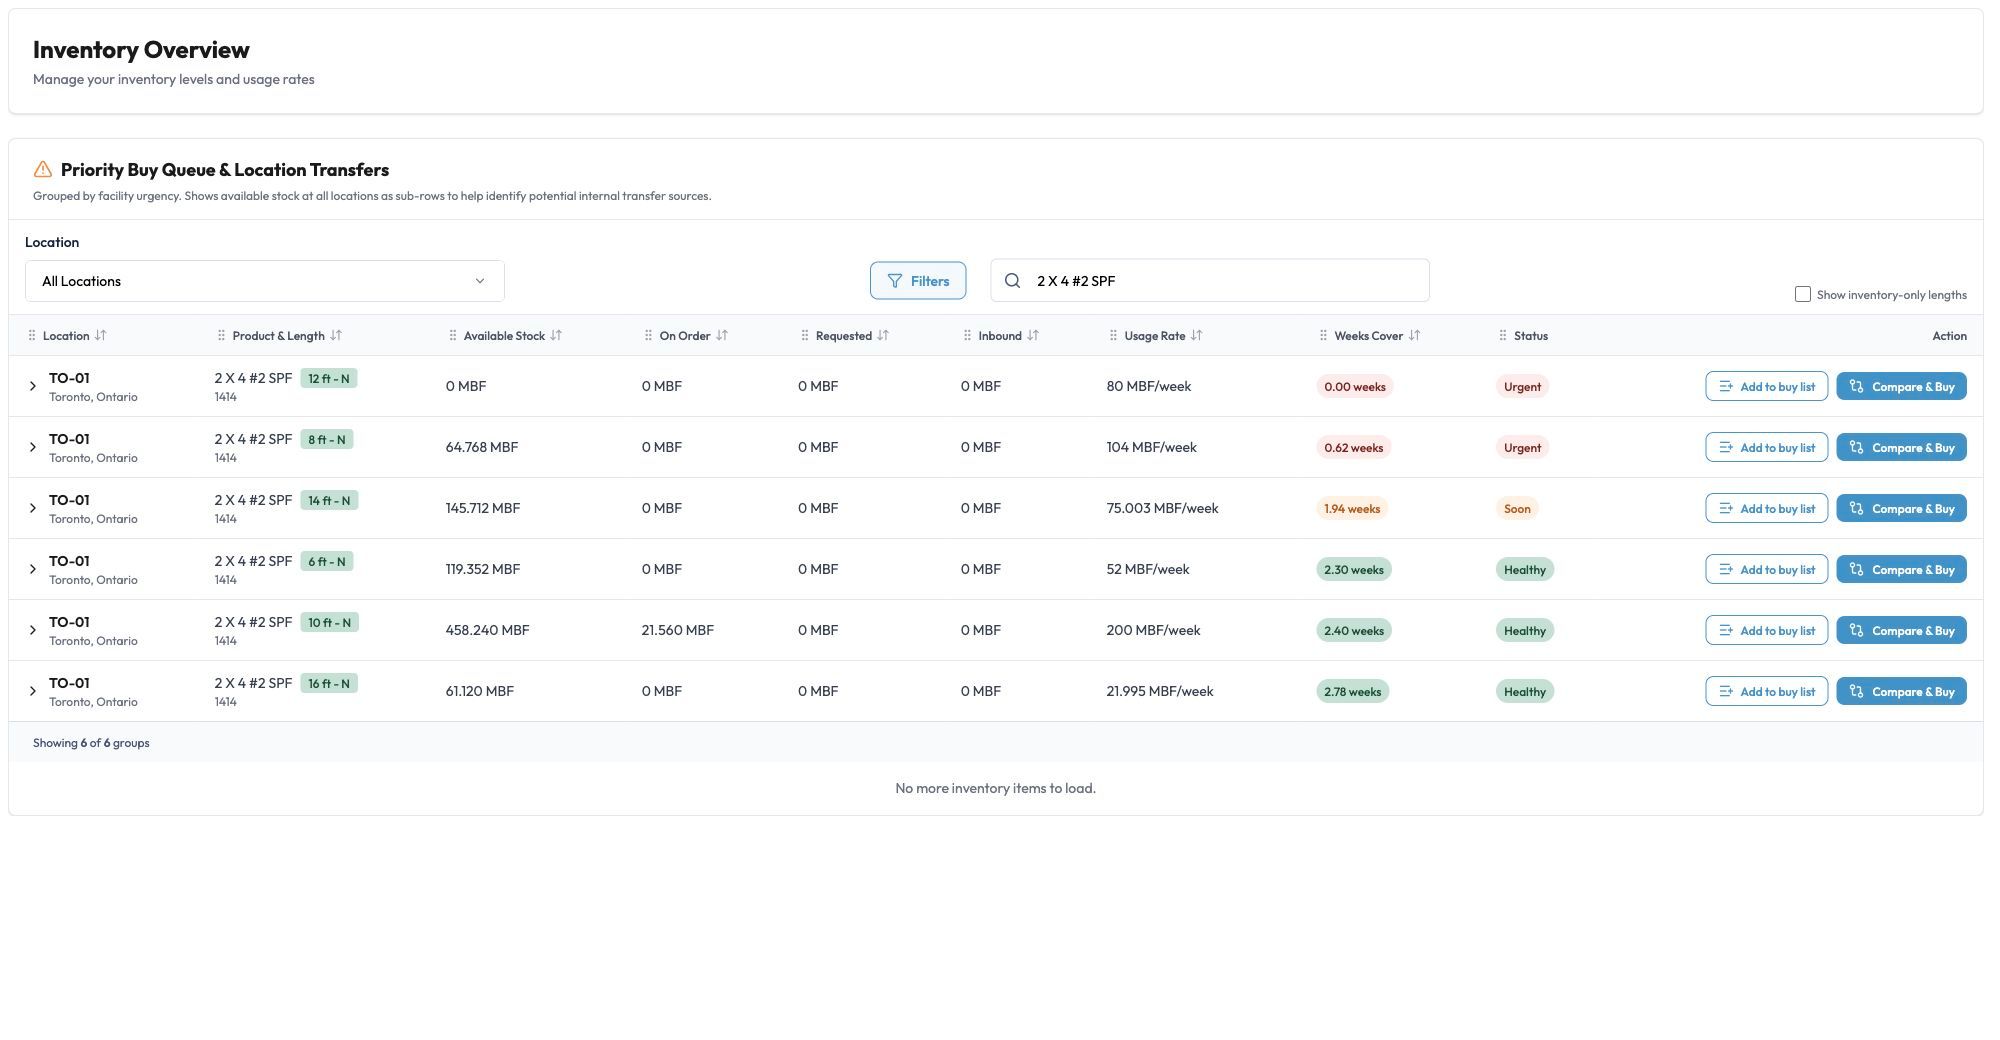Click the 0.00 weeks cover badge
2000x1040 pixels.
(x=1354, y=387)
